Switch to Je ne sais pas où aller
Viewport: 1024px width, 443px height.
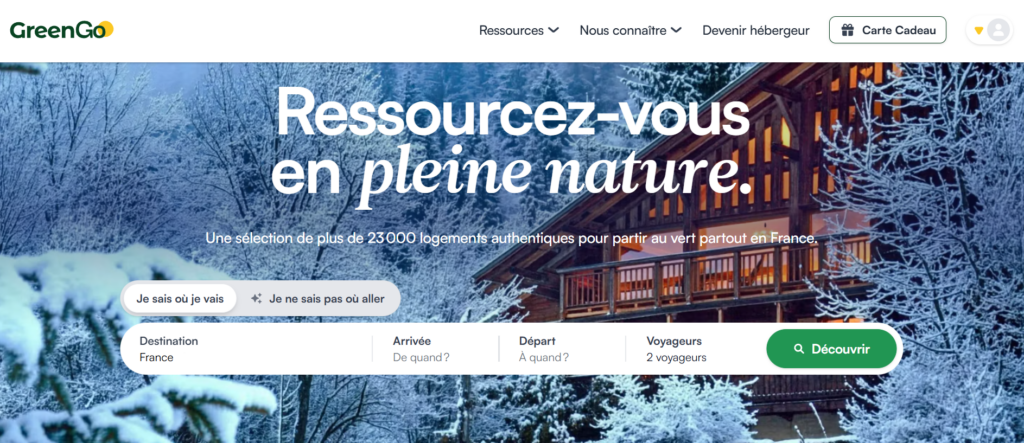click(318, 299)
